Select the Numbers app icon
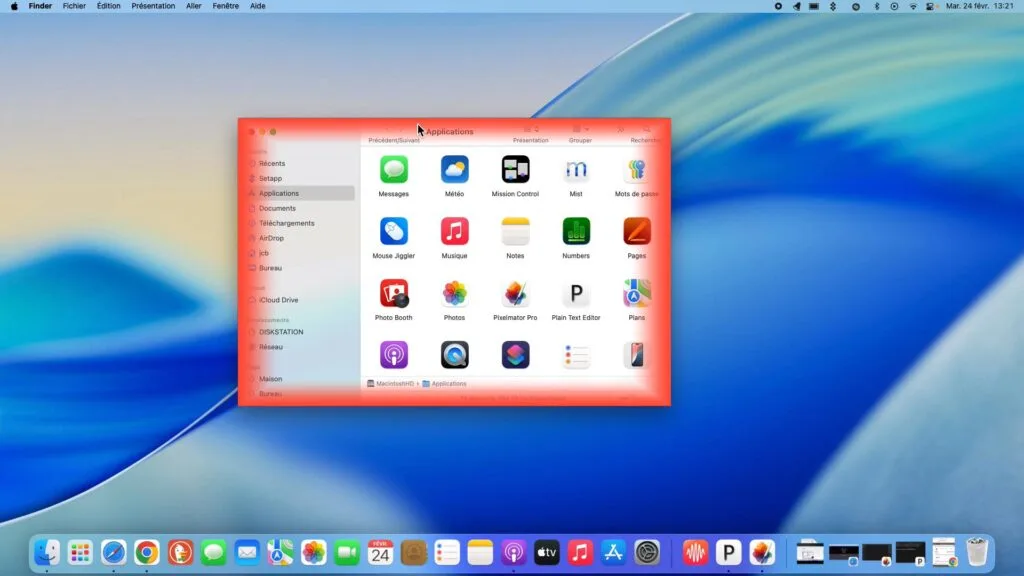The height and width of the screenshot is (576, 1024). (x=576, y=231)
